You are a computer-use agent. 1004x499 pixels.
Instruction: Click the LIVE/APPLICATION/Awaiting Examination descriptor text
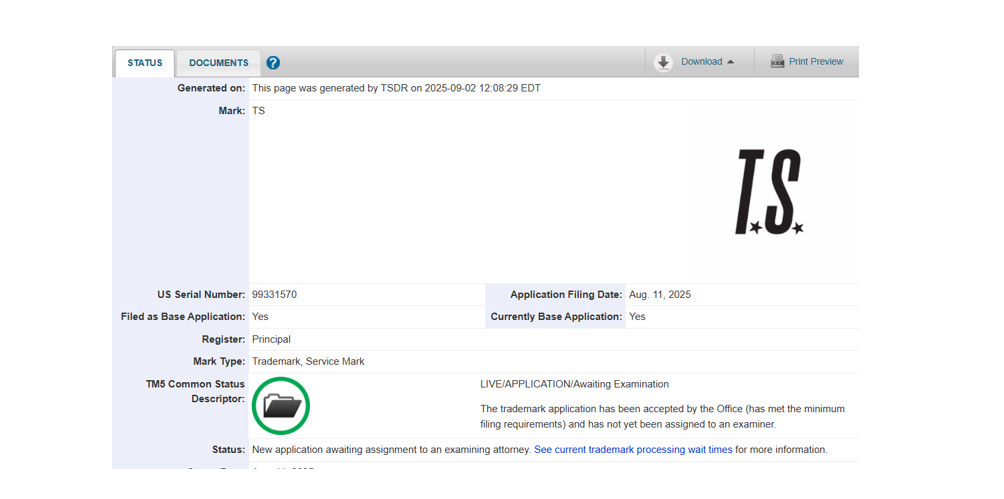574,384
